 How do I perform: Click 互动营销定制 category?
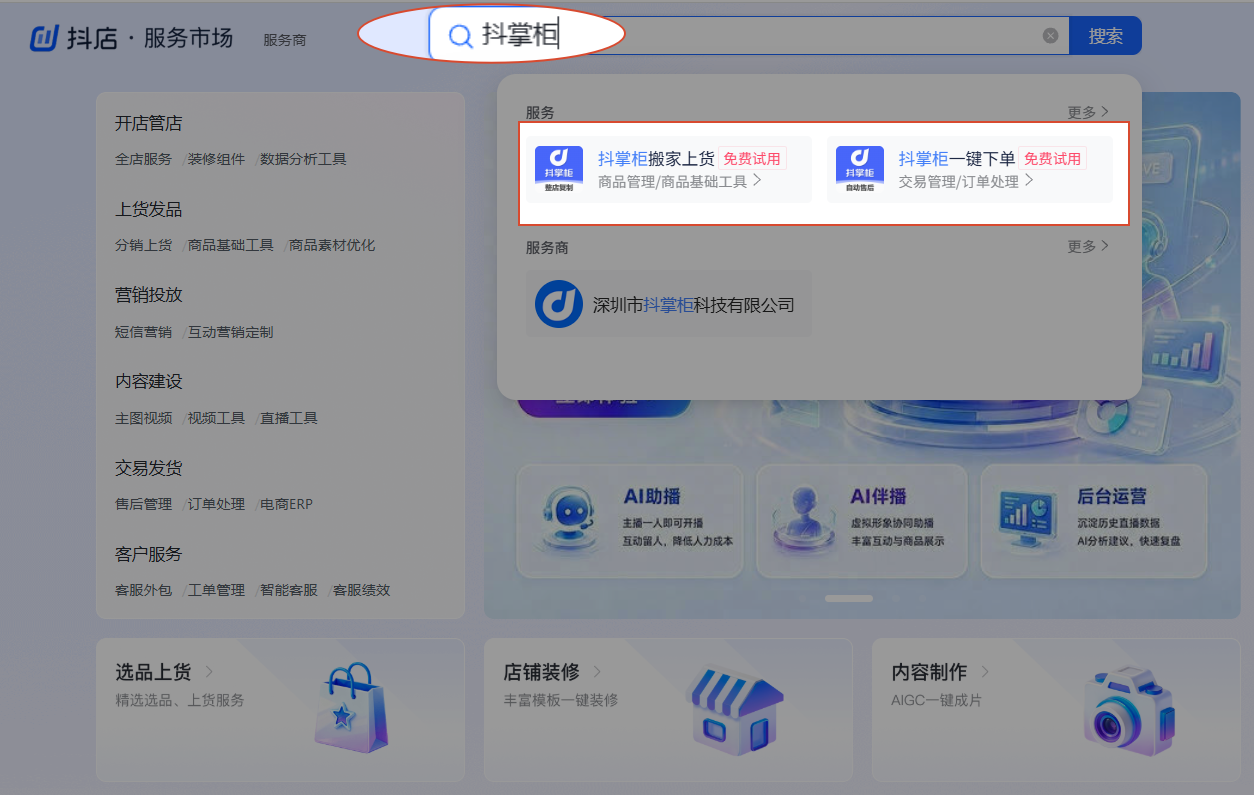click(x=230, y=332)
